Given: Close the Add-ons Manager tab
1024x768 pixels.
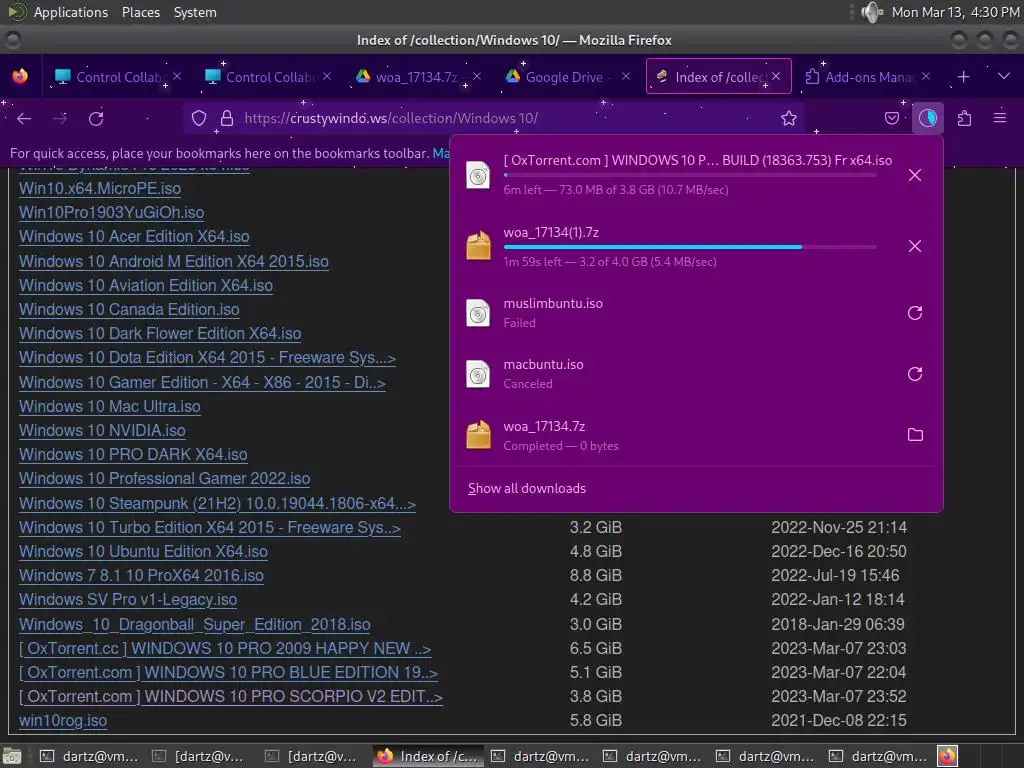Looking at the screenshot, I should (x=926, y=76).
